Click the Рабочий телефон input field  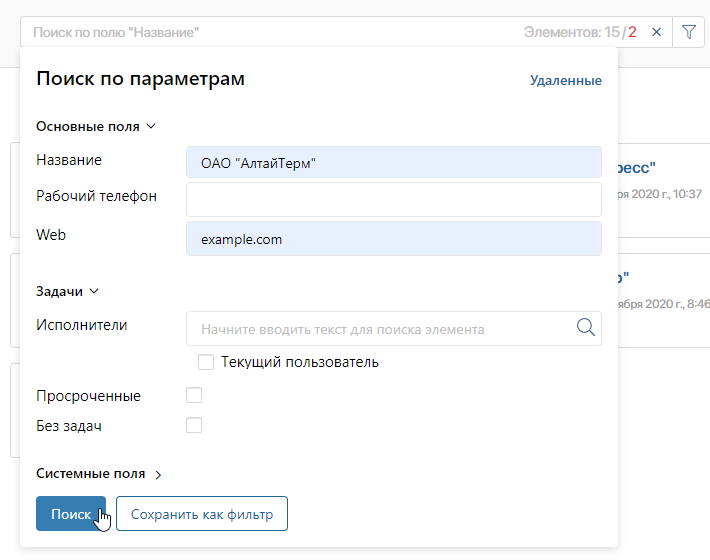coord(393,200)
